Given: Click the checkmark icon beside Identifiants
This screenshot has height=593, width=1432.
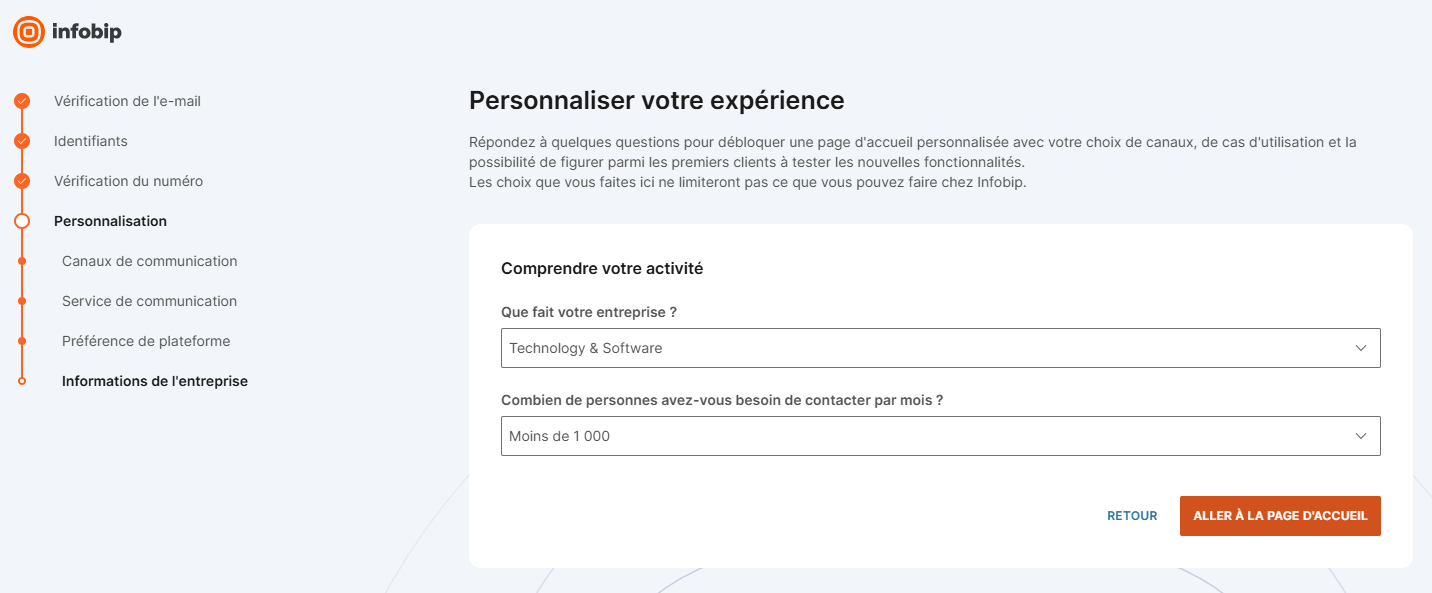Looking at the screenshot, I should 22,141.
